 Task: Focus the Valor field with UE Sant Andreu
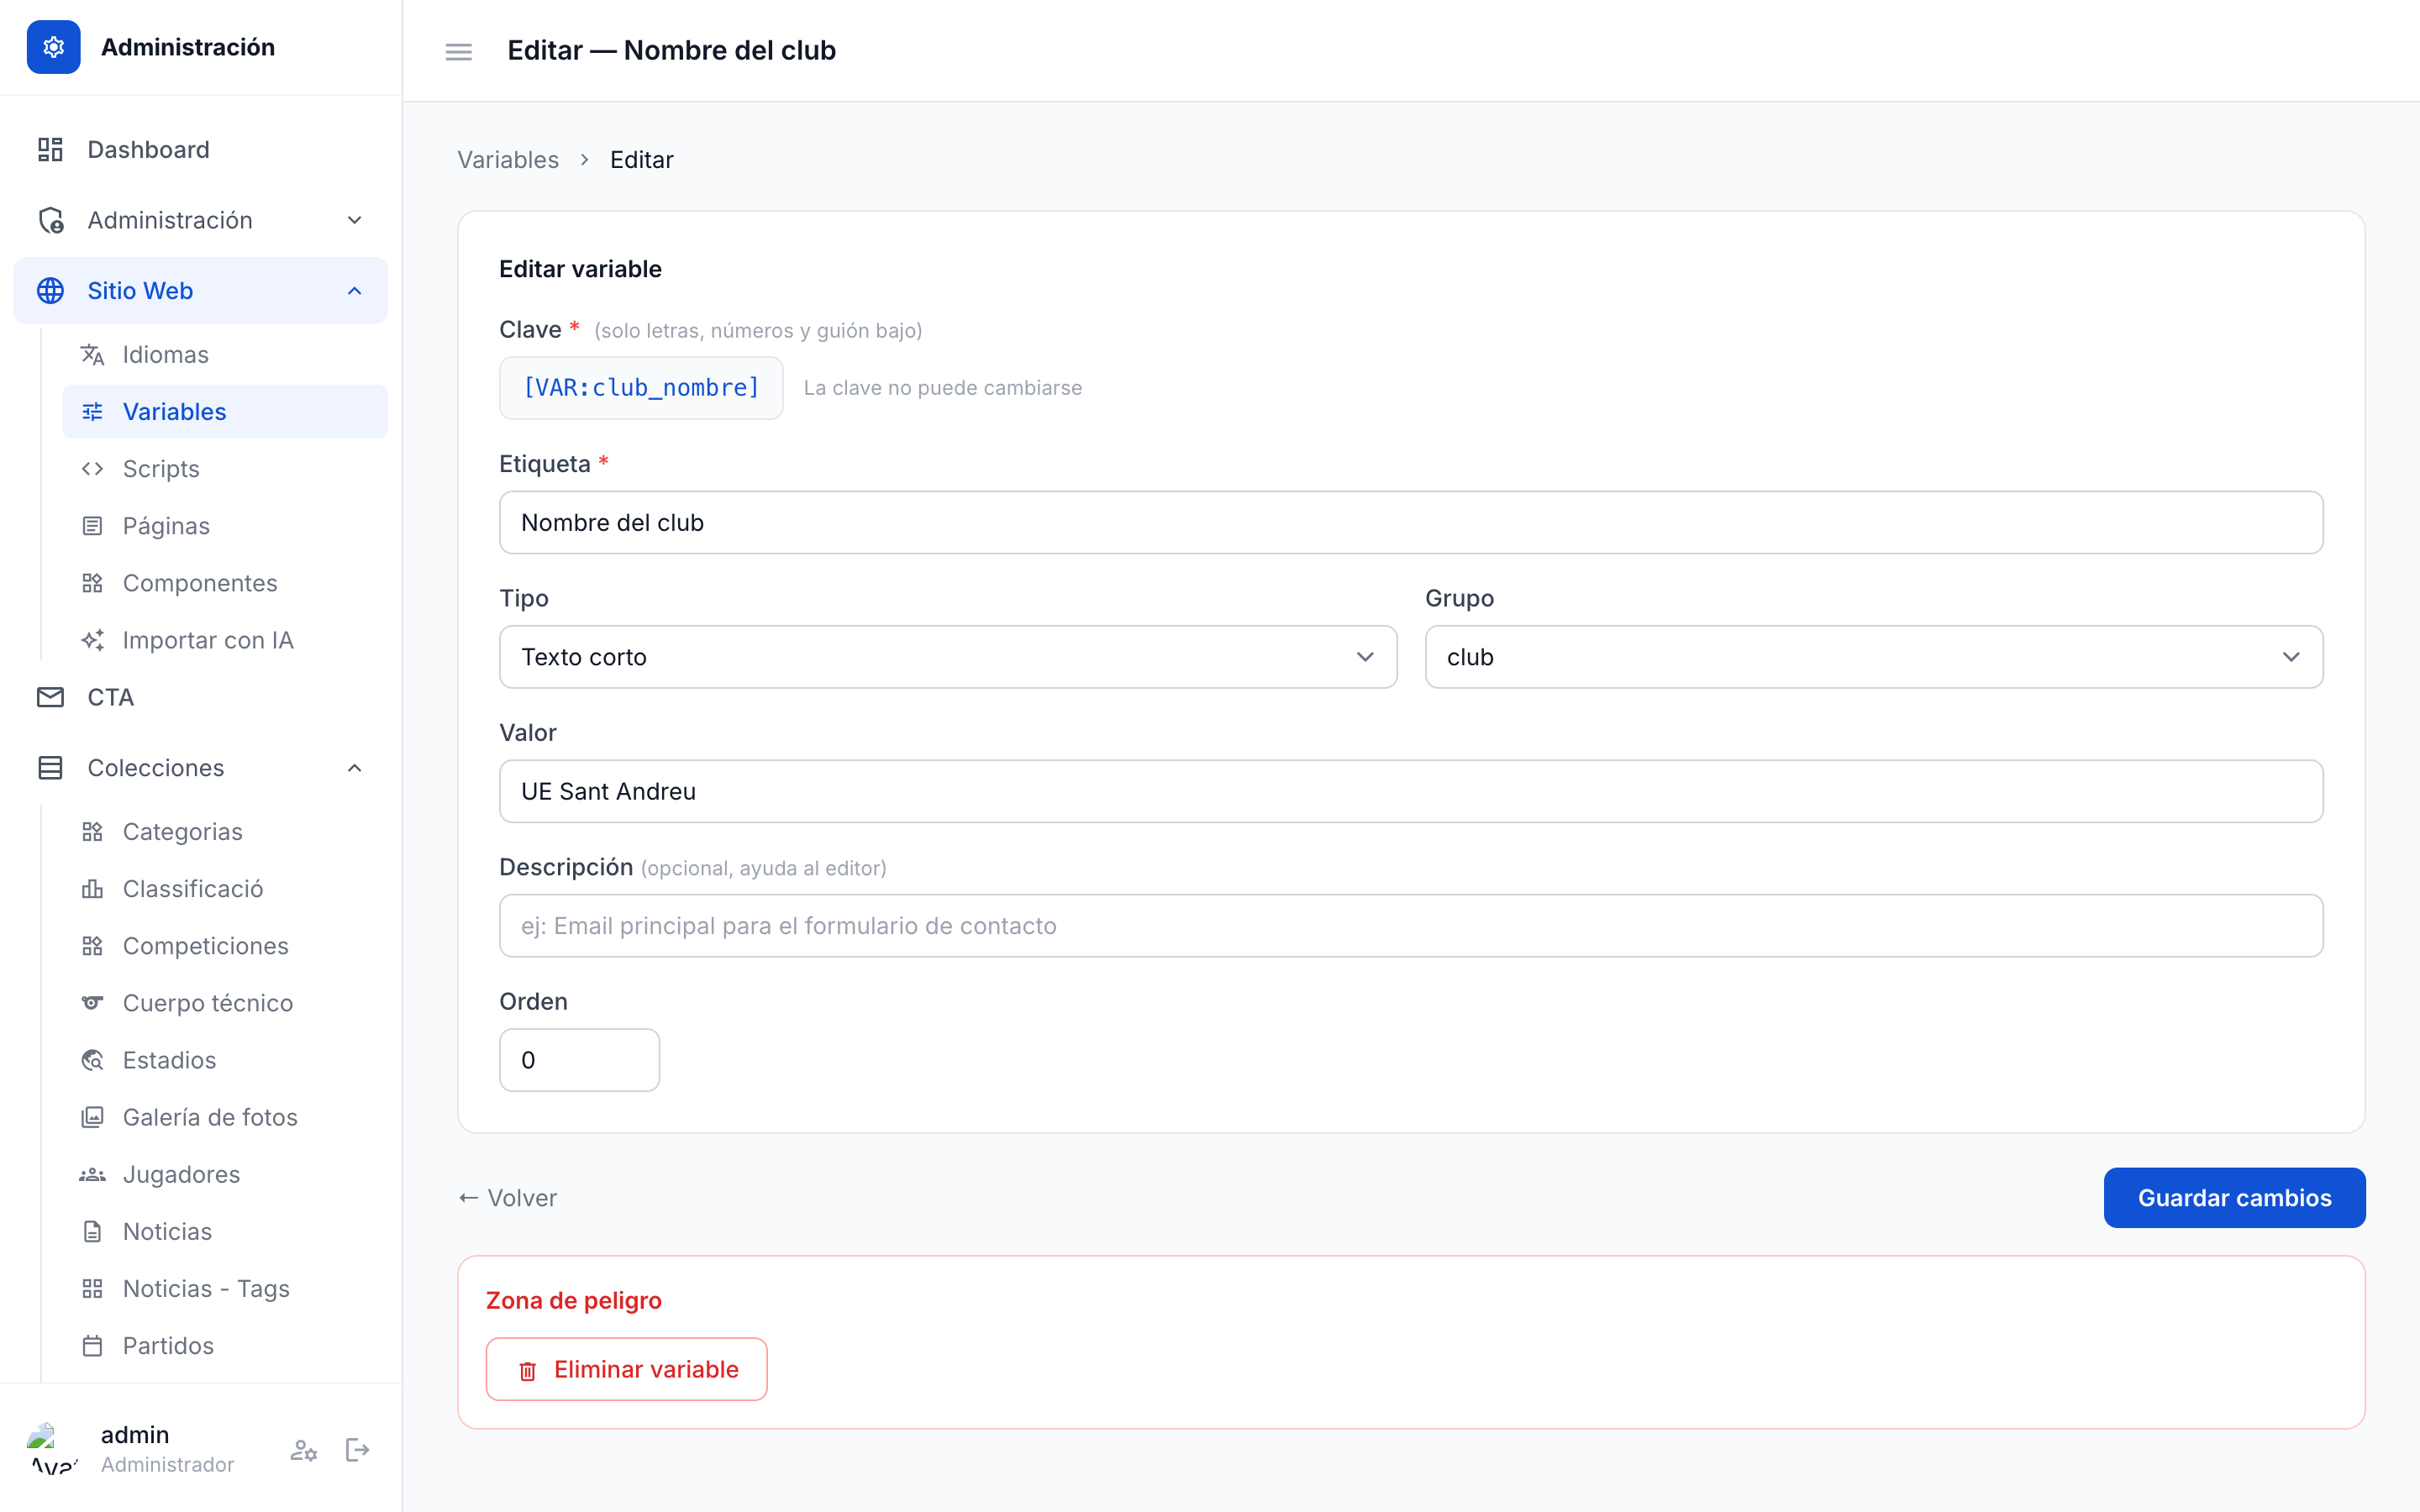pyautogui.click(x=1411, y=791)
